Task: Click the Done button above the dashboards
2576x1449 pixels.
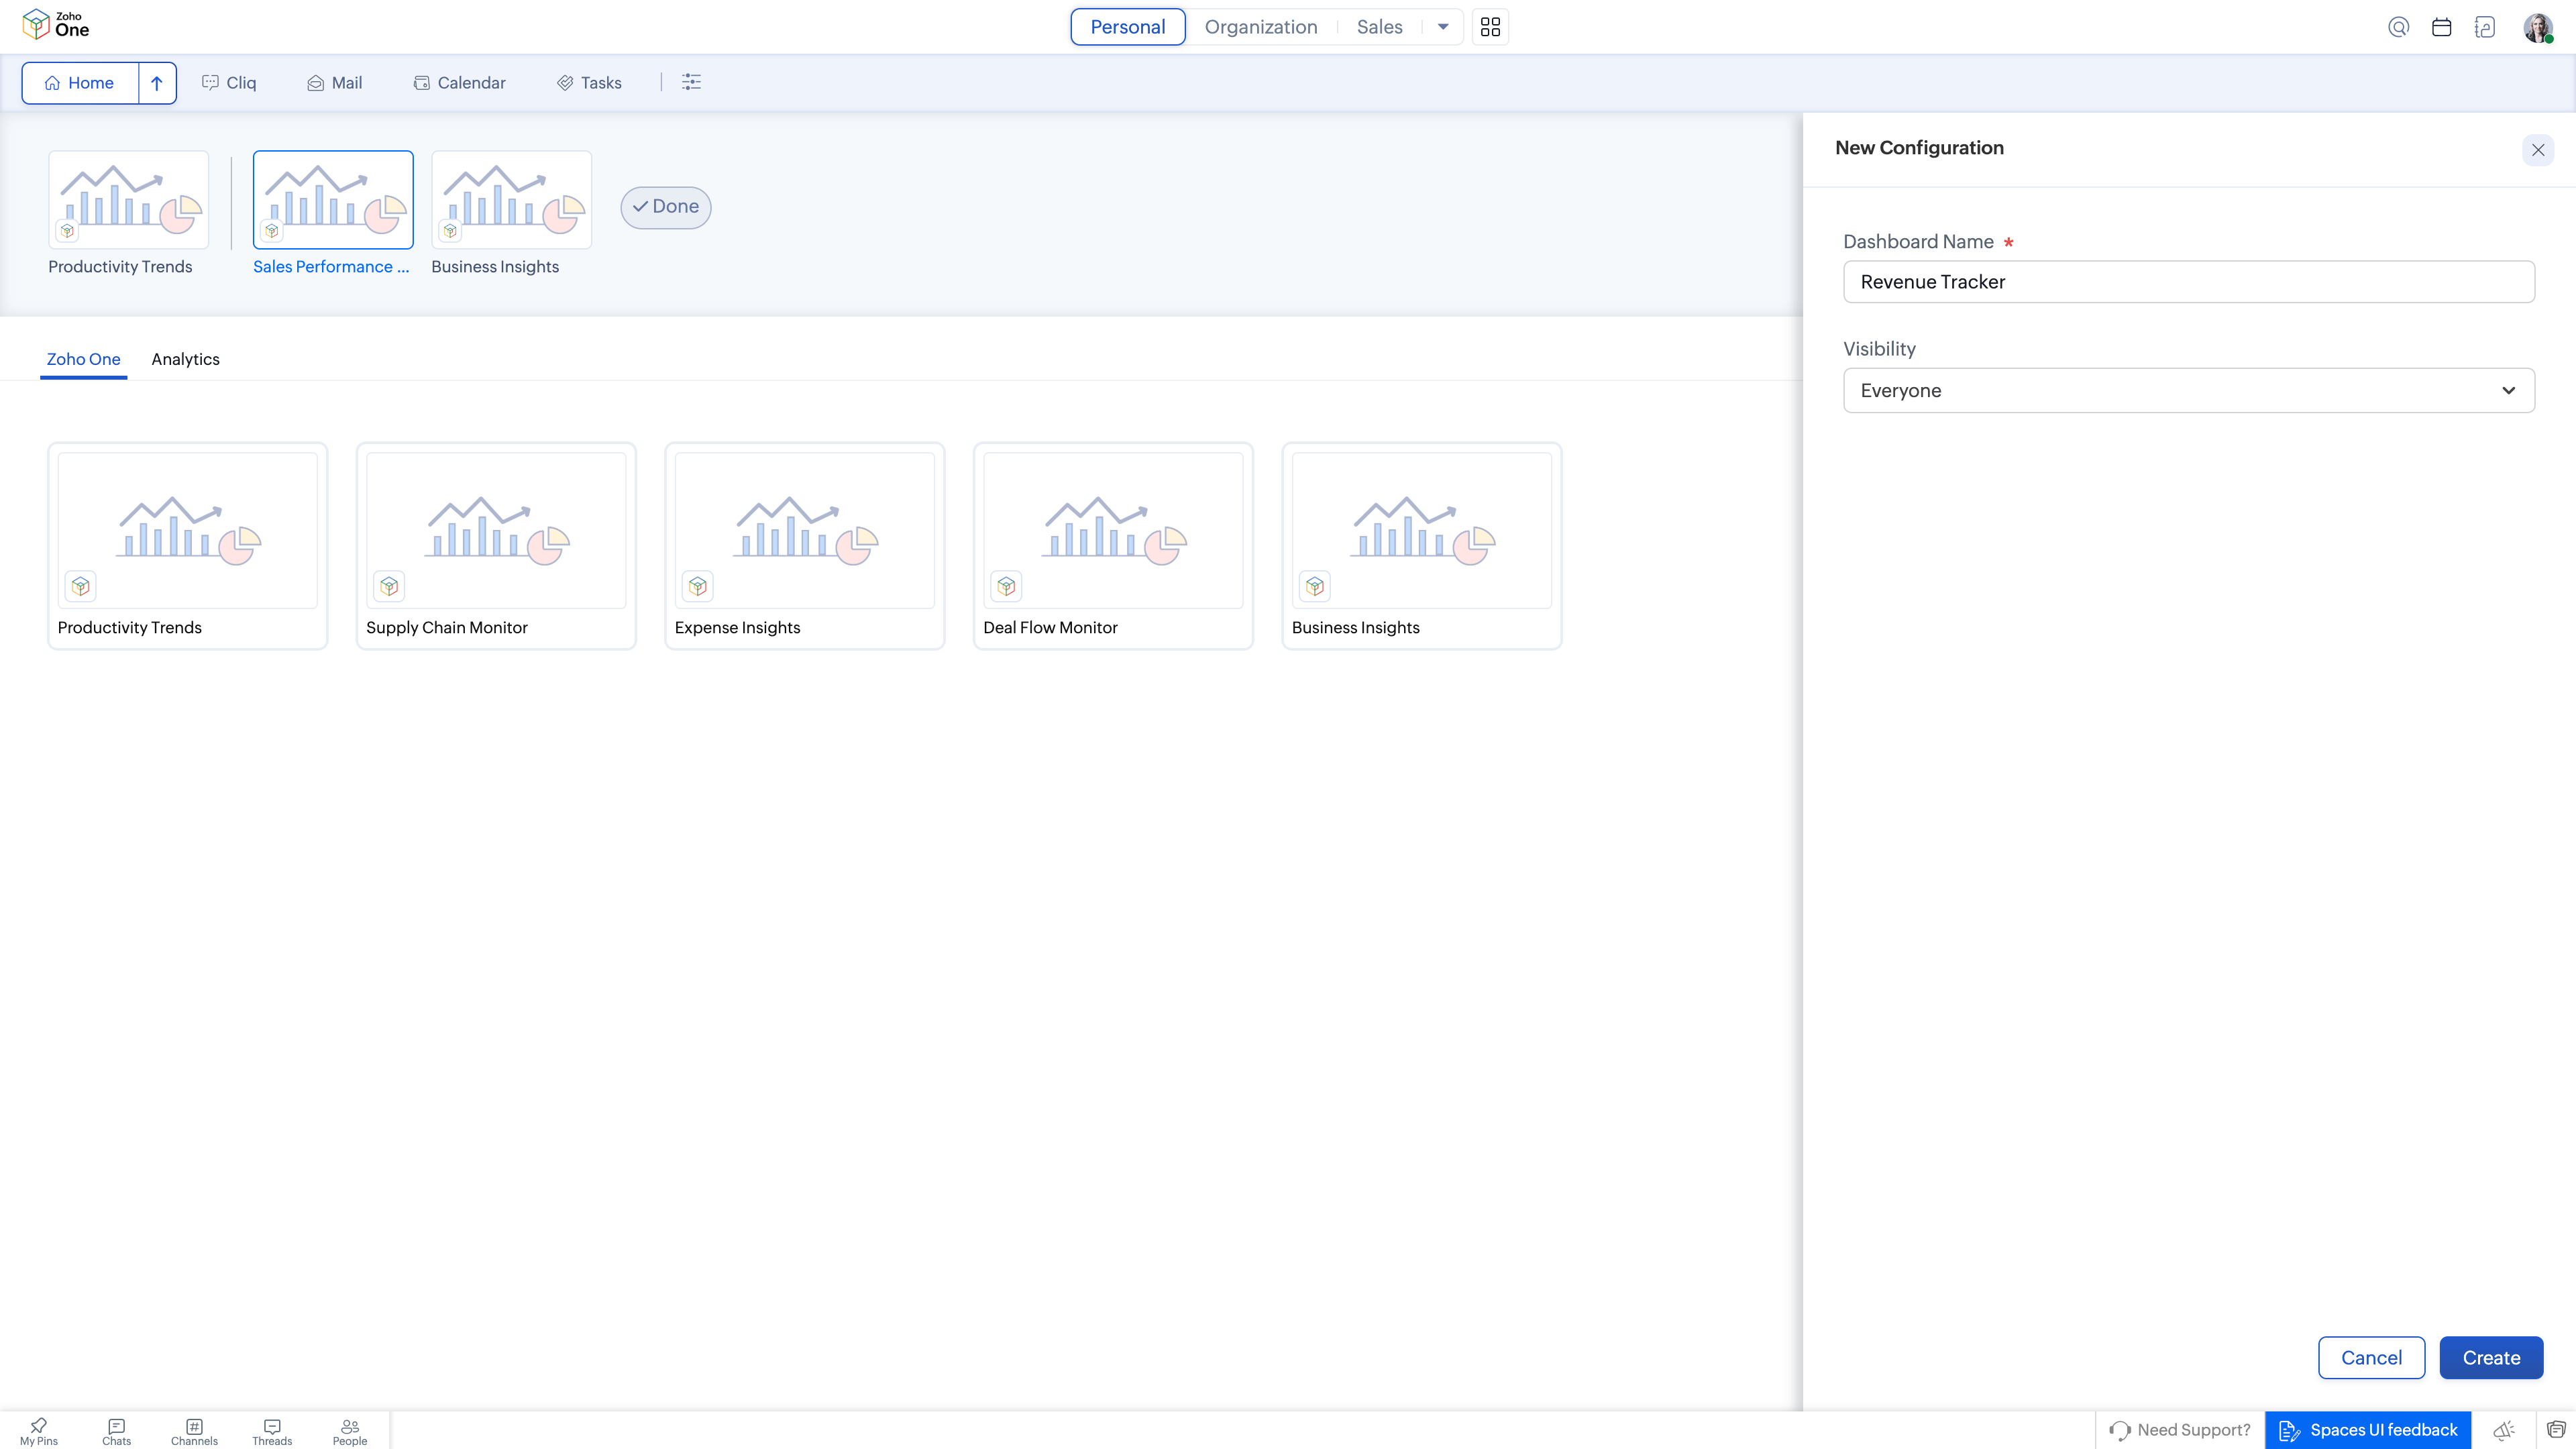Action: click(665, 207)
